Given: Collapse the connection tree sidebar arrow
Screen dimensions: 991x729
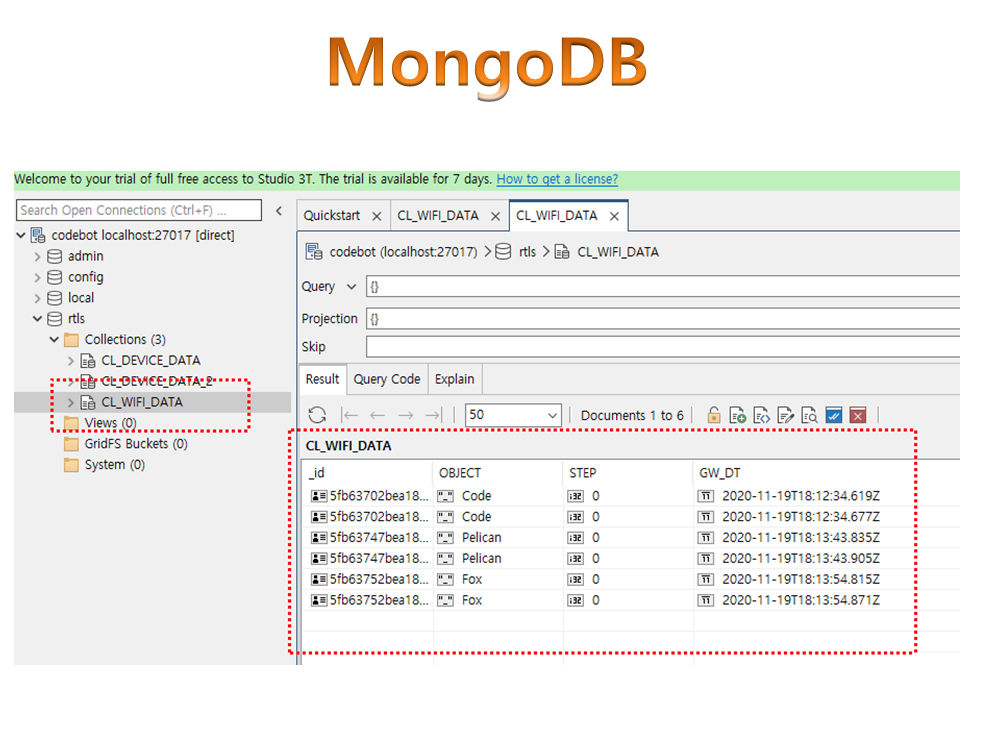Looking at the screenshot, I should [279, 211].
